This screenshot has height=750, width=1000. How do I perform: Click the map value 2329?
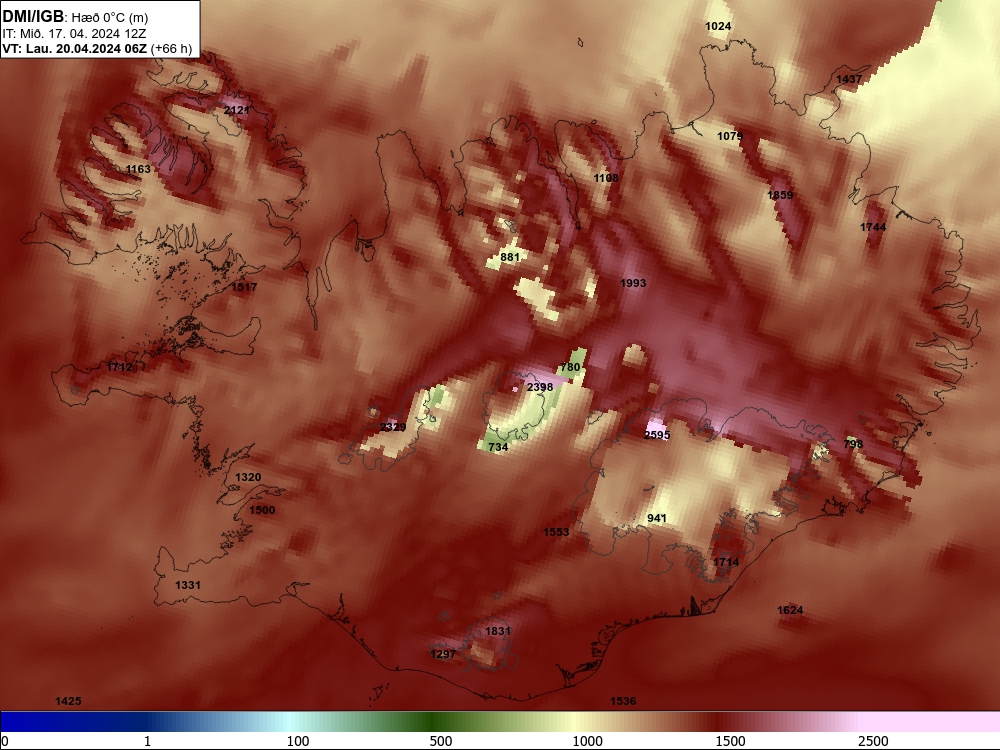pos(393,427)
